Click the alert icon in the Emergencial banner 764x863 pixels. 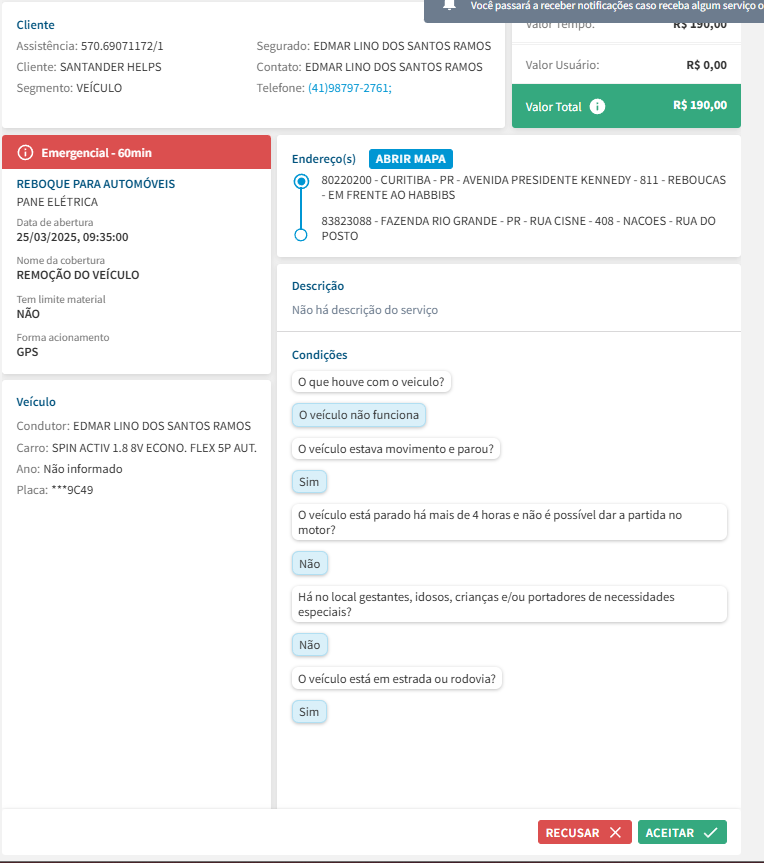click(26, 153)
